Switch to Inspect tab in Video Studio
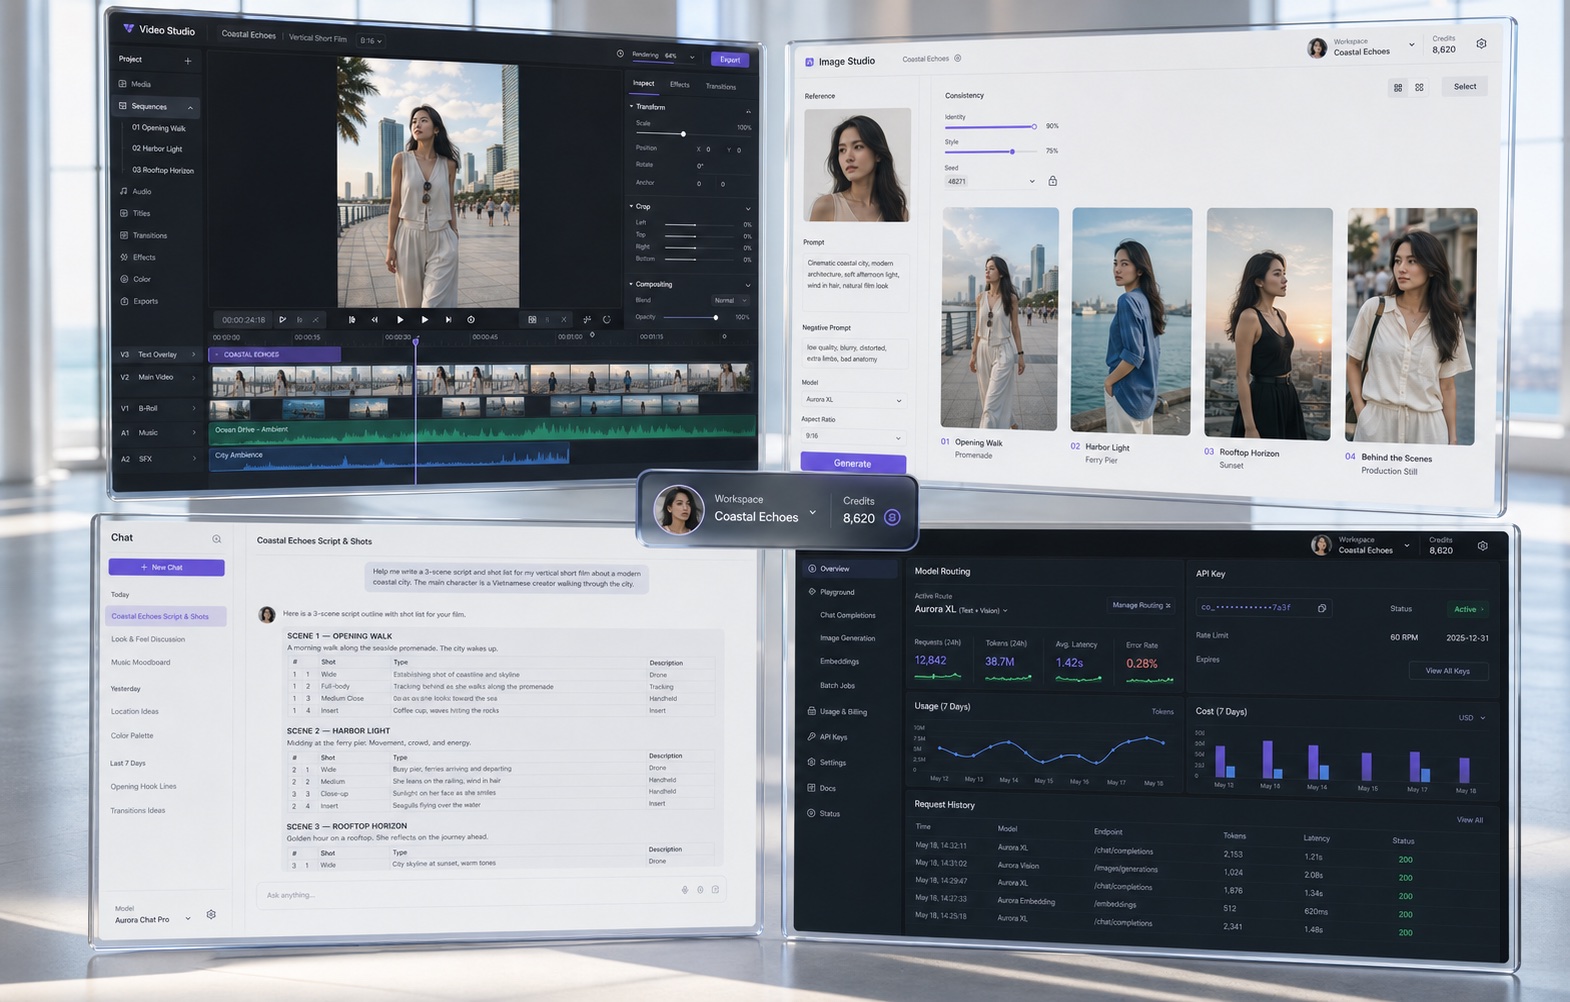This screenshot has height=1002, width=1570. coord(643,83)
